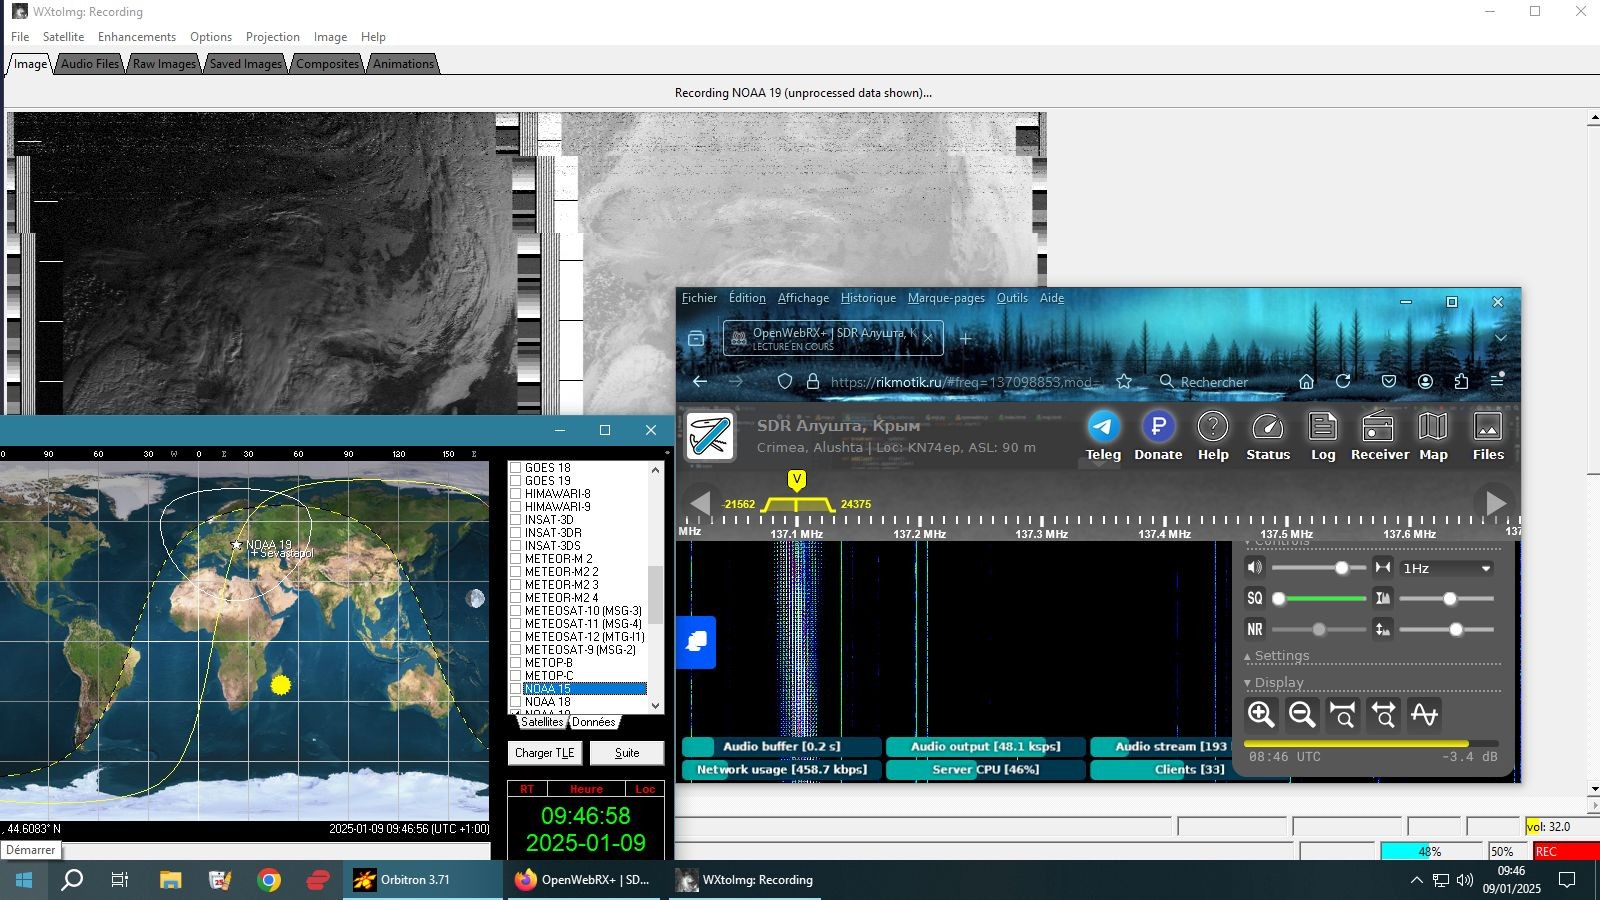The height and width of the screenshot is (900, 1600).
Task: Mute audio with the speaker button
Action: [x=1254, y=568]
